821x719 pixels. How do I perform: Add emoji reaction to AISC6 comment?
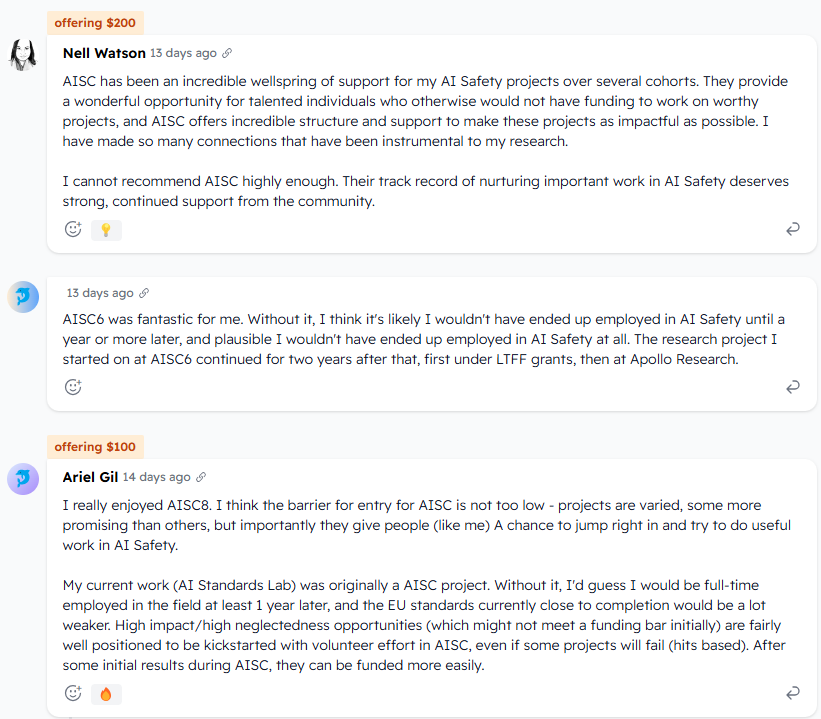73,387
